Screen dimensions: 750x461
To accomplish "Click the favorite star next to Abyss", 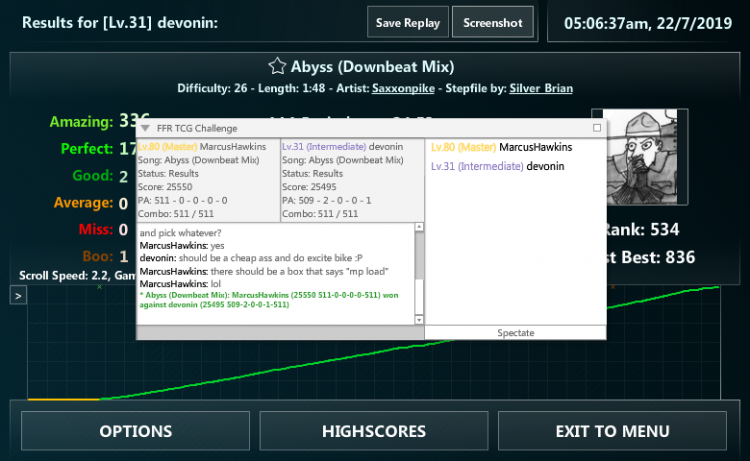I will pyautogui.click(x=277, y=67).
